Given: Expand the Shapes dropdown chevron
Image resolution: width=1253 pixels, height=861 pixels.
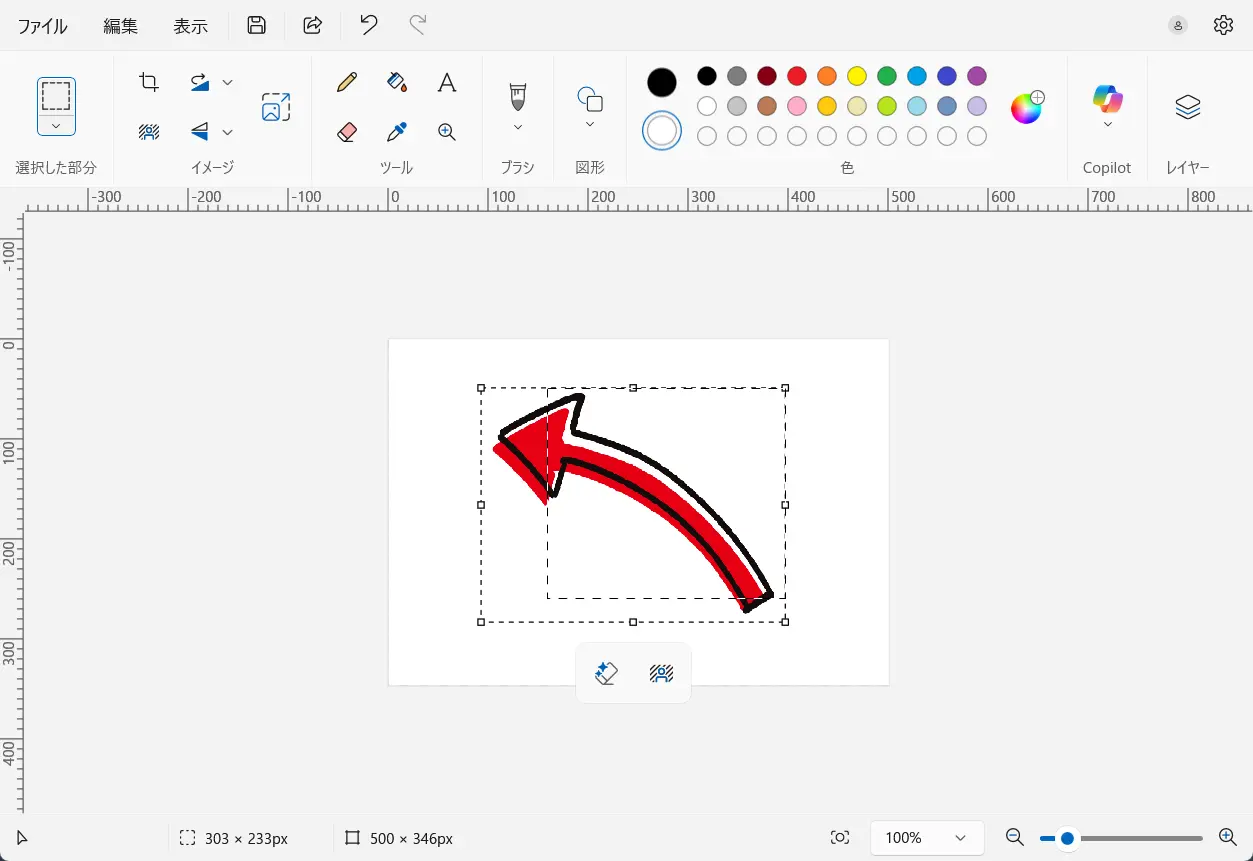Looking at the screenshot, I should pos(590,125).
